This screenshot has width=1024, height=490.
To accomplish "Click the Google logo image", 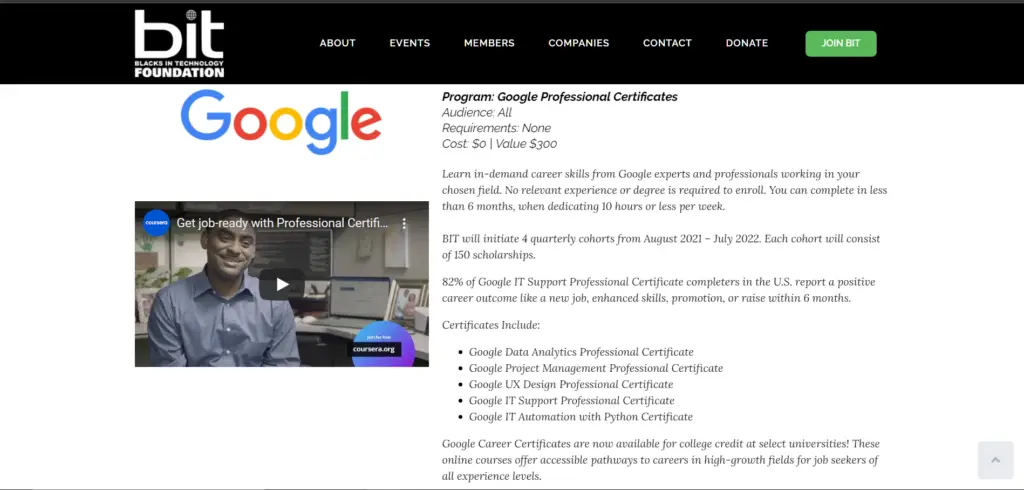I will pyautogui.click(x=281, y=122).
